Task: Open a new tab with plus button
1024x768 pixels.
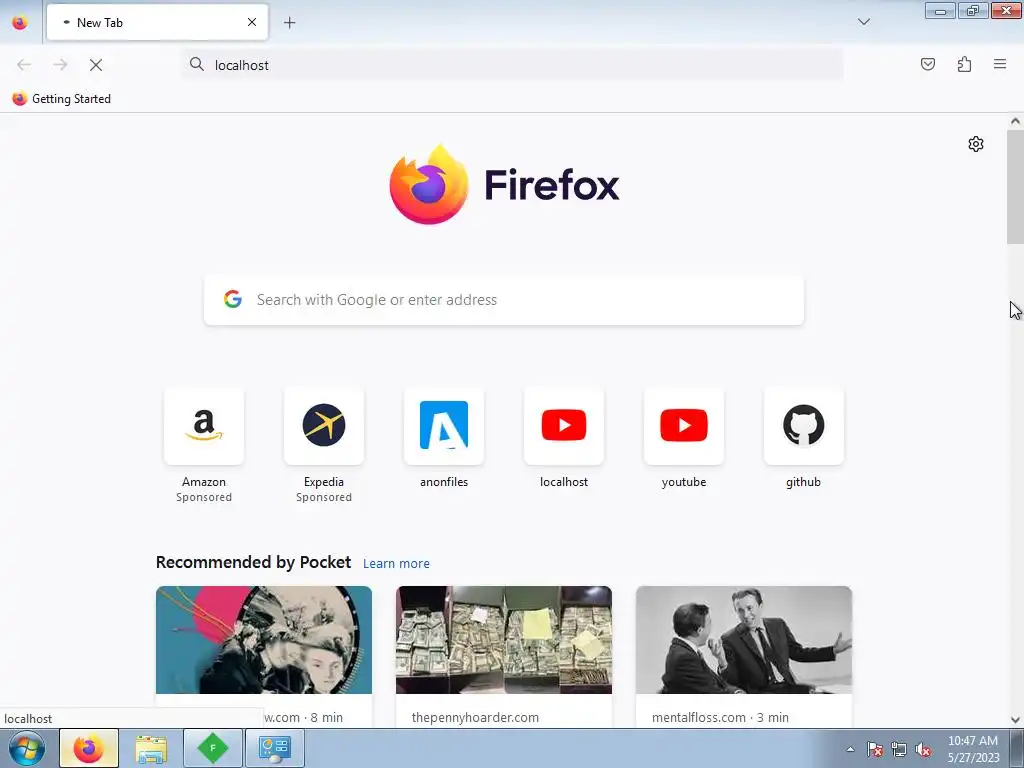Action: 289,23
